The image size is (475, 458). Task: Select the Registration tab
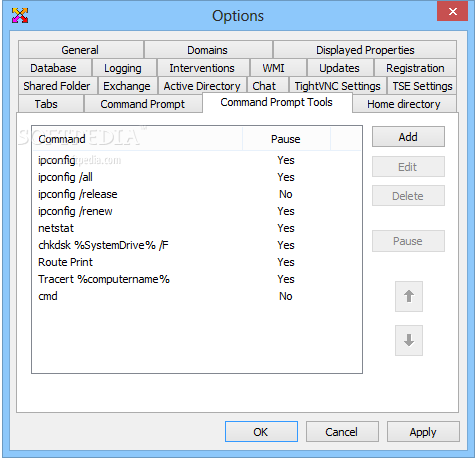click(415, 68)
